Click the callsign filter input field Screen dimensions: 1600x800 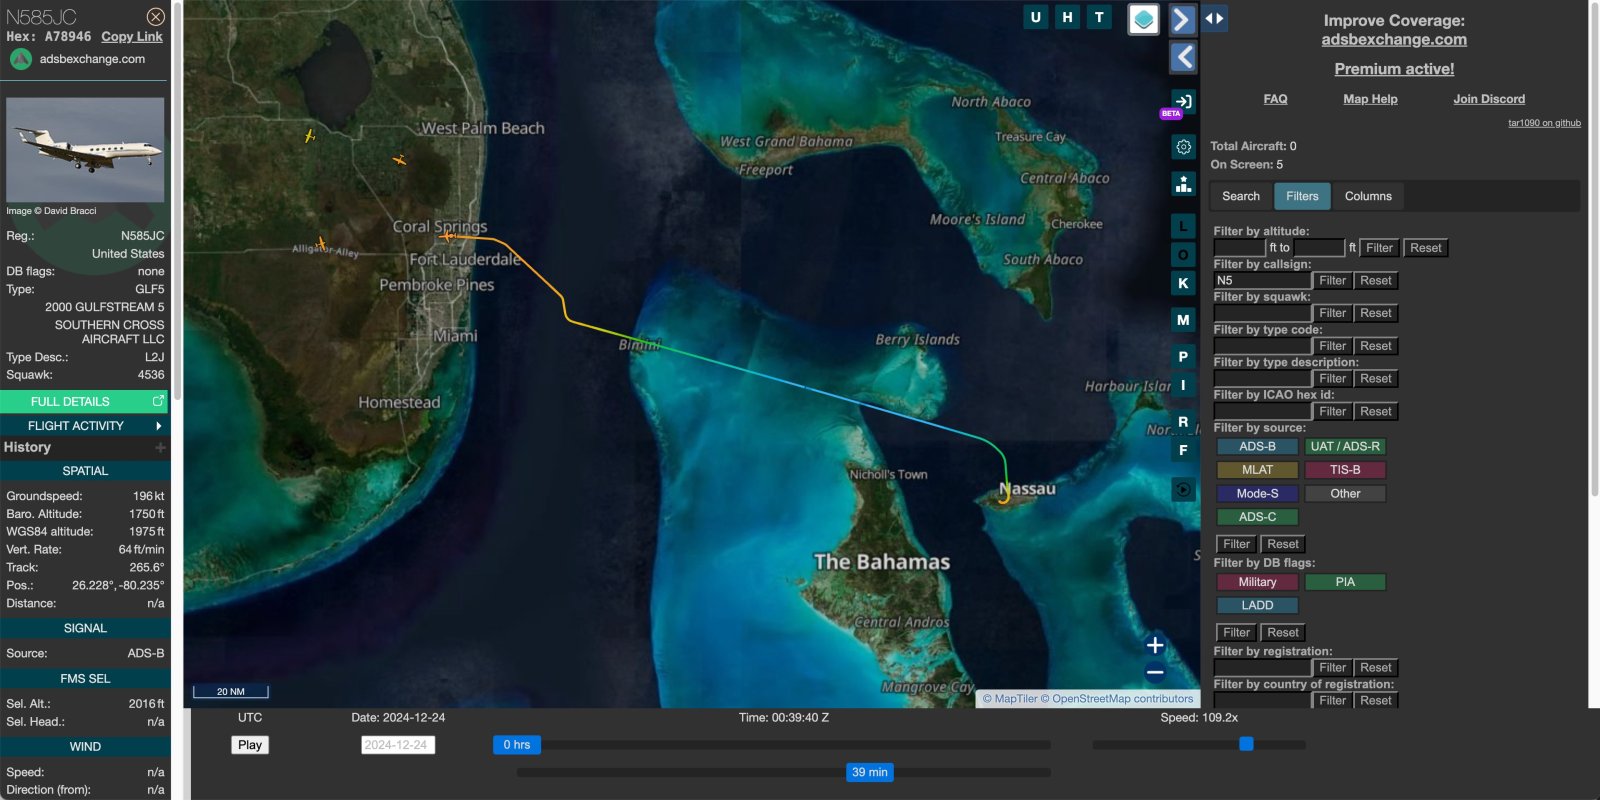click(1260, 281)
